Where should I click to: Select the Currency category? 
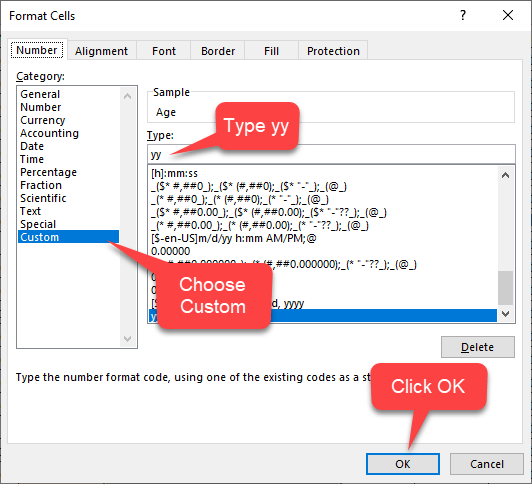43,120
